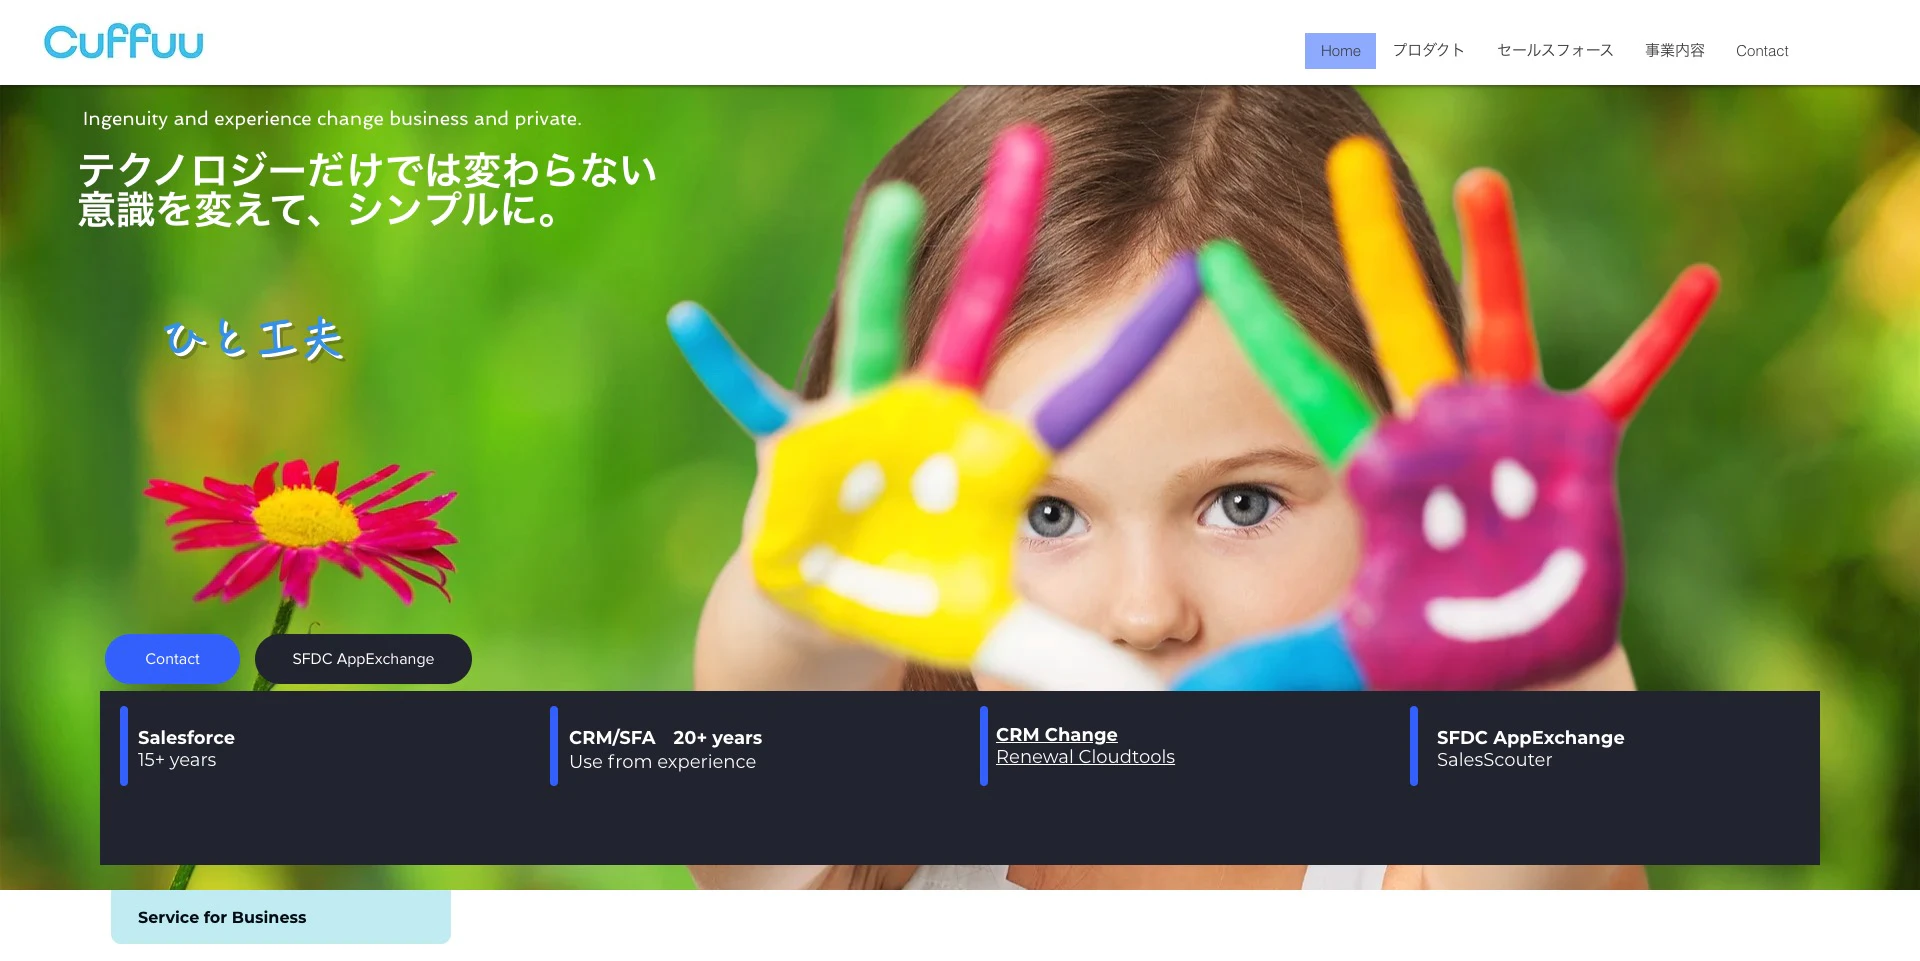Select the Service for Business tab

281,917
